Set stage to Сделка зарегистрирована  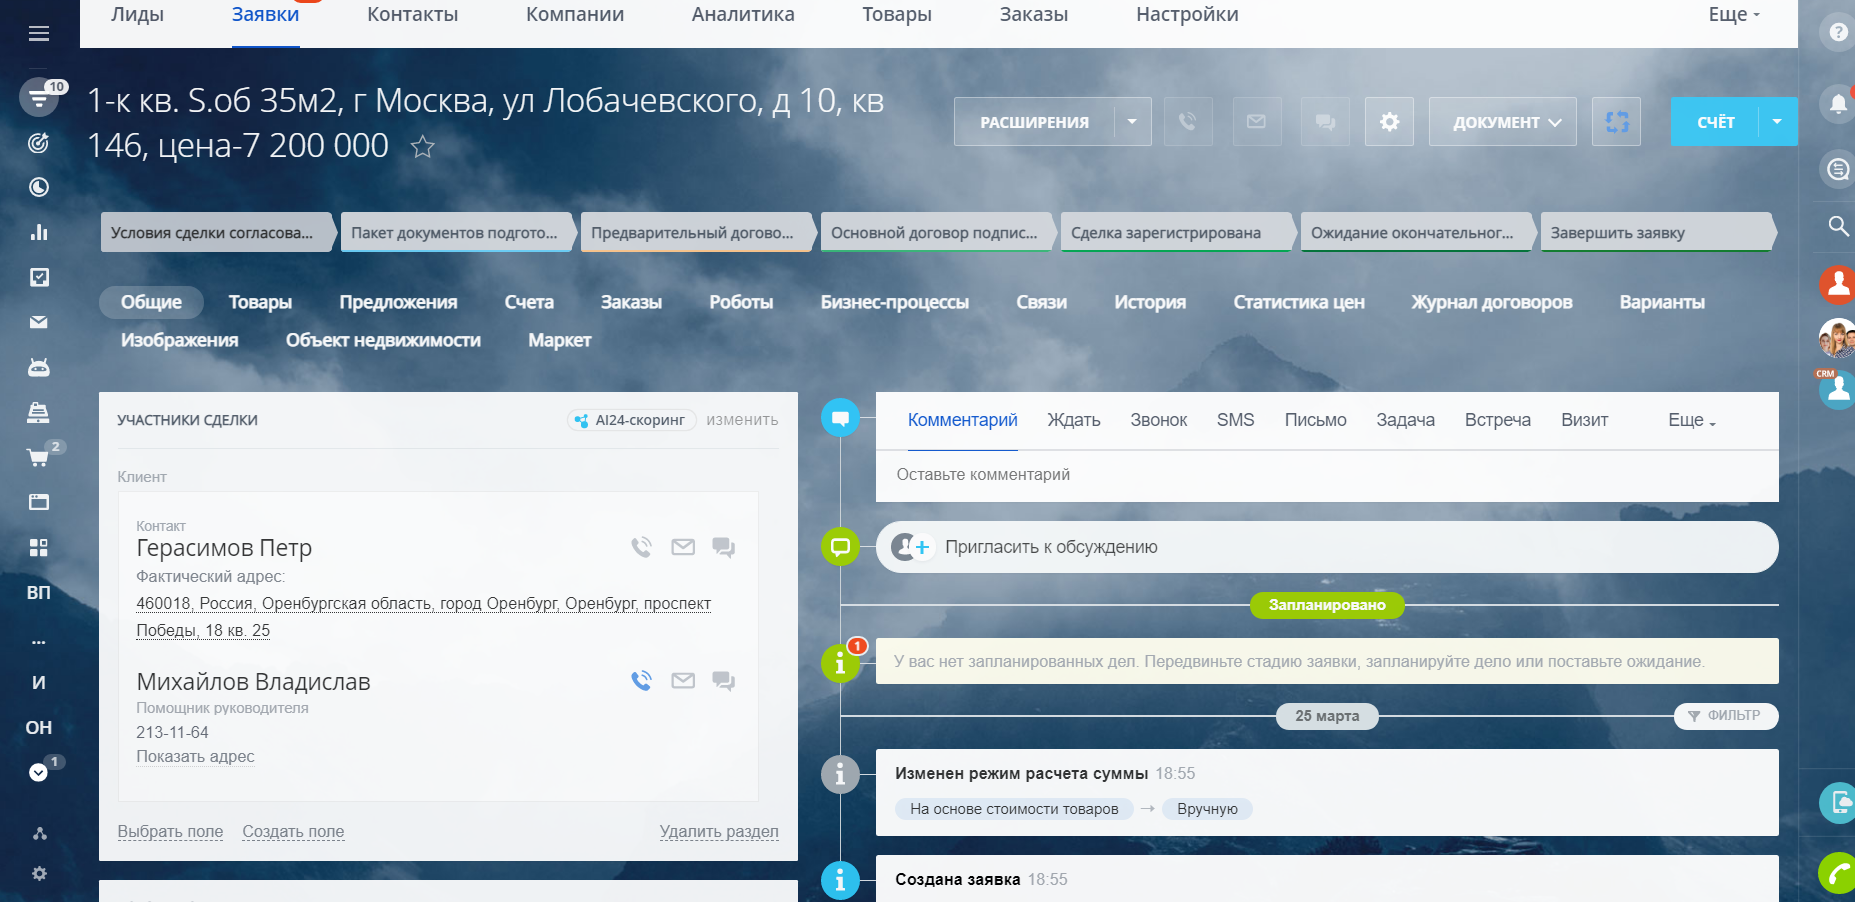(x=1178, y=232)
